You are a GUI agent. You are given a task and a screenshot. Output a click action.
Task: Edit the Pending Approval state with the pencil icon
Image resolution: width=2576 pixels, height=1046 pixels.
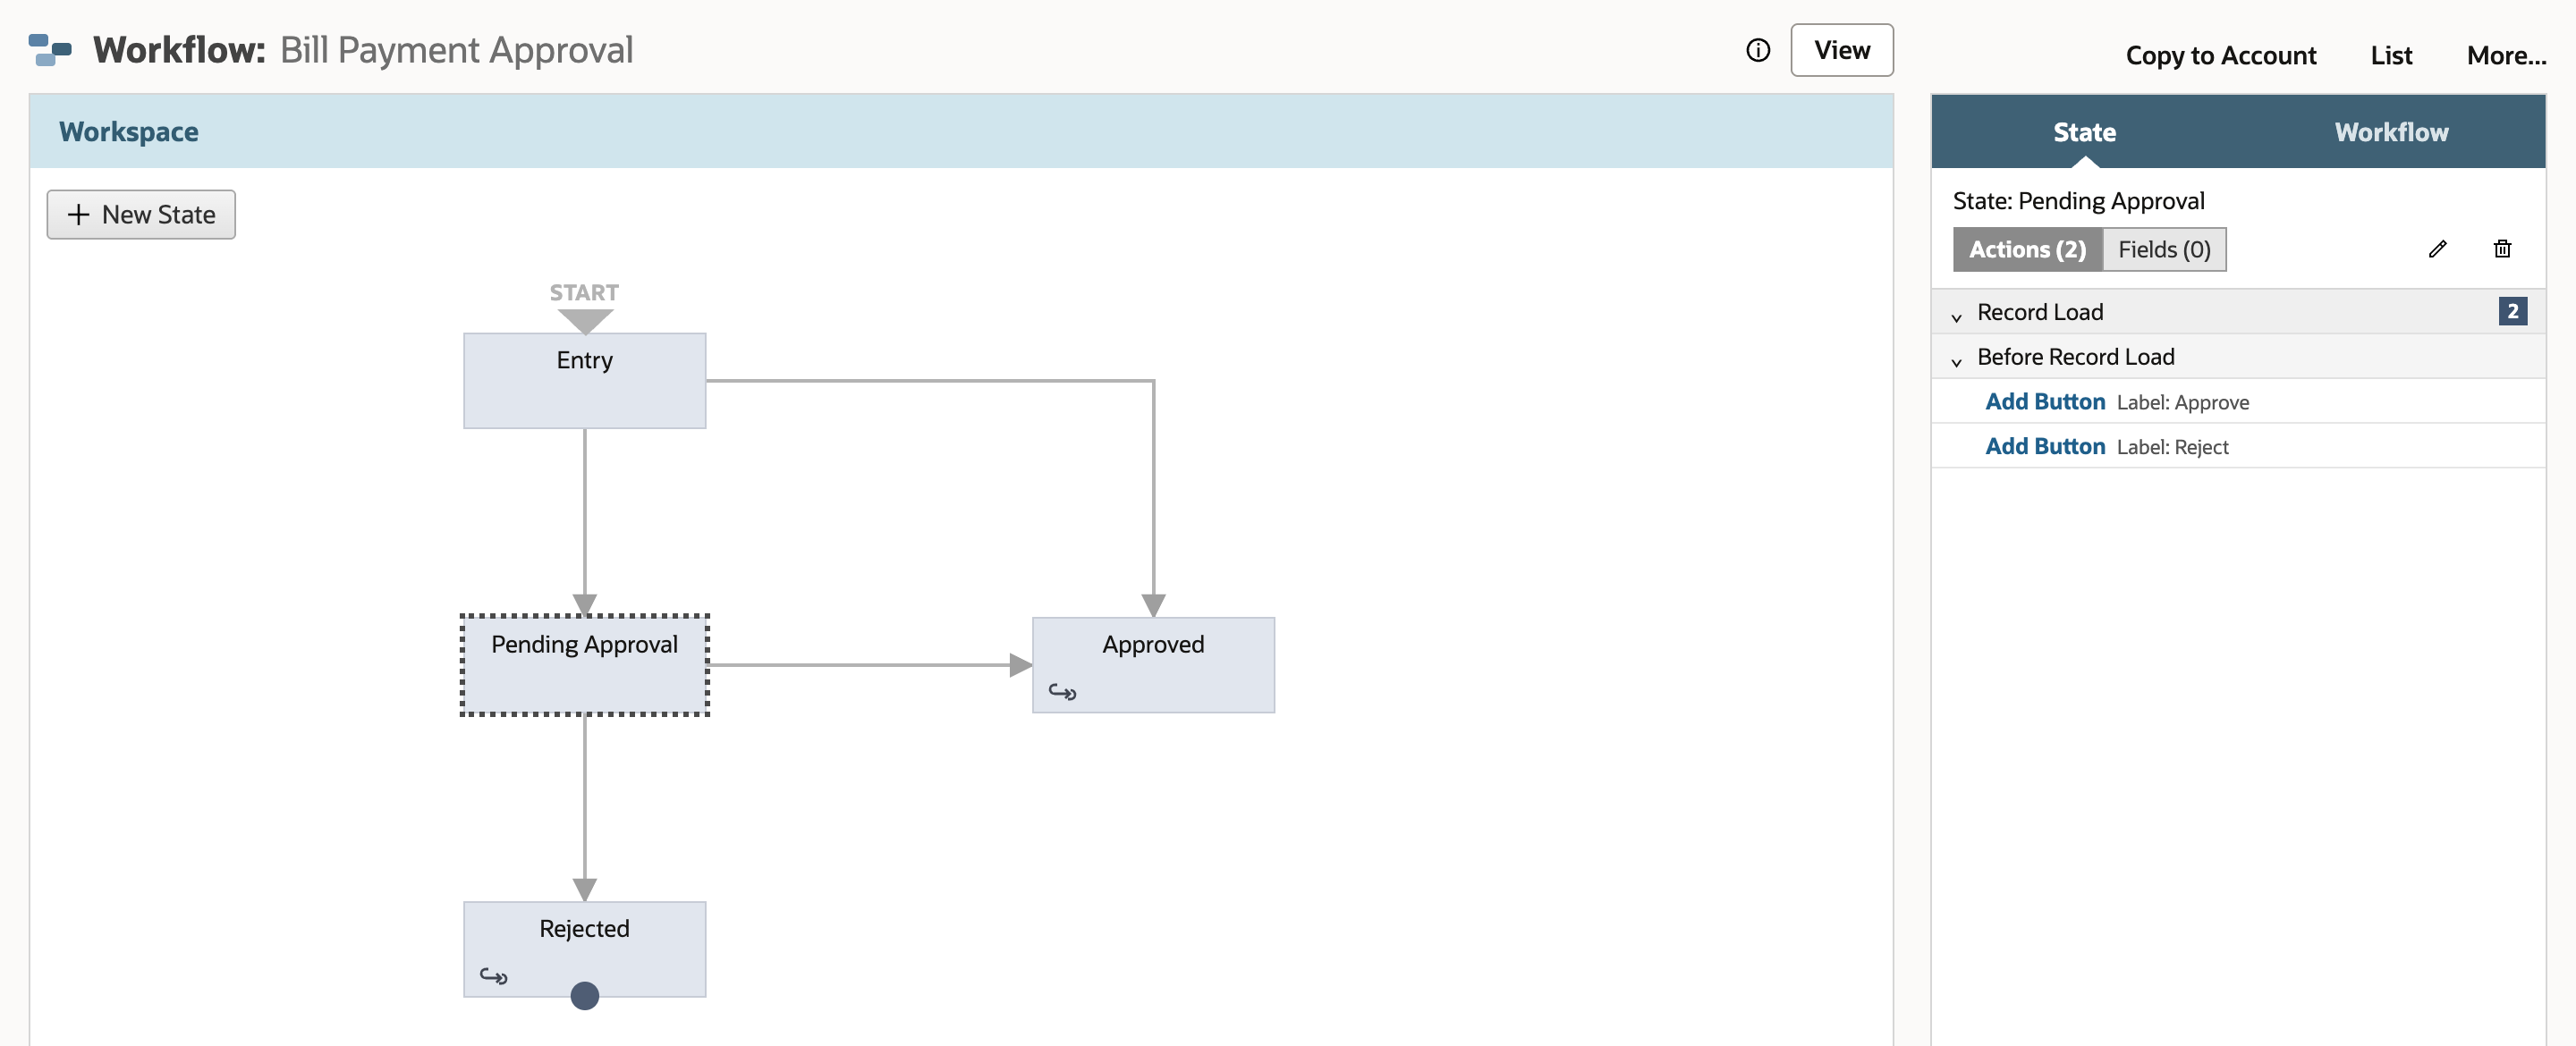2437,249
